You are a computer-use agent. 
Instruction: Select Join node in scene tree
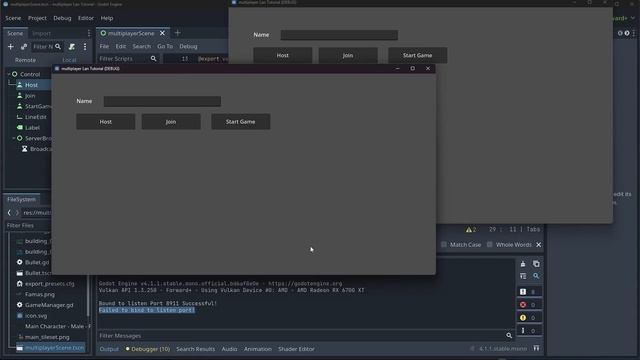[x=30, y=96]
